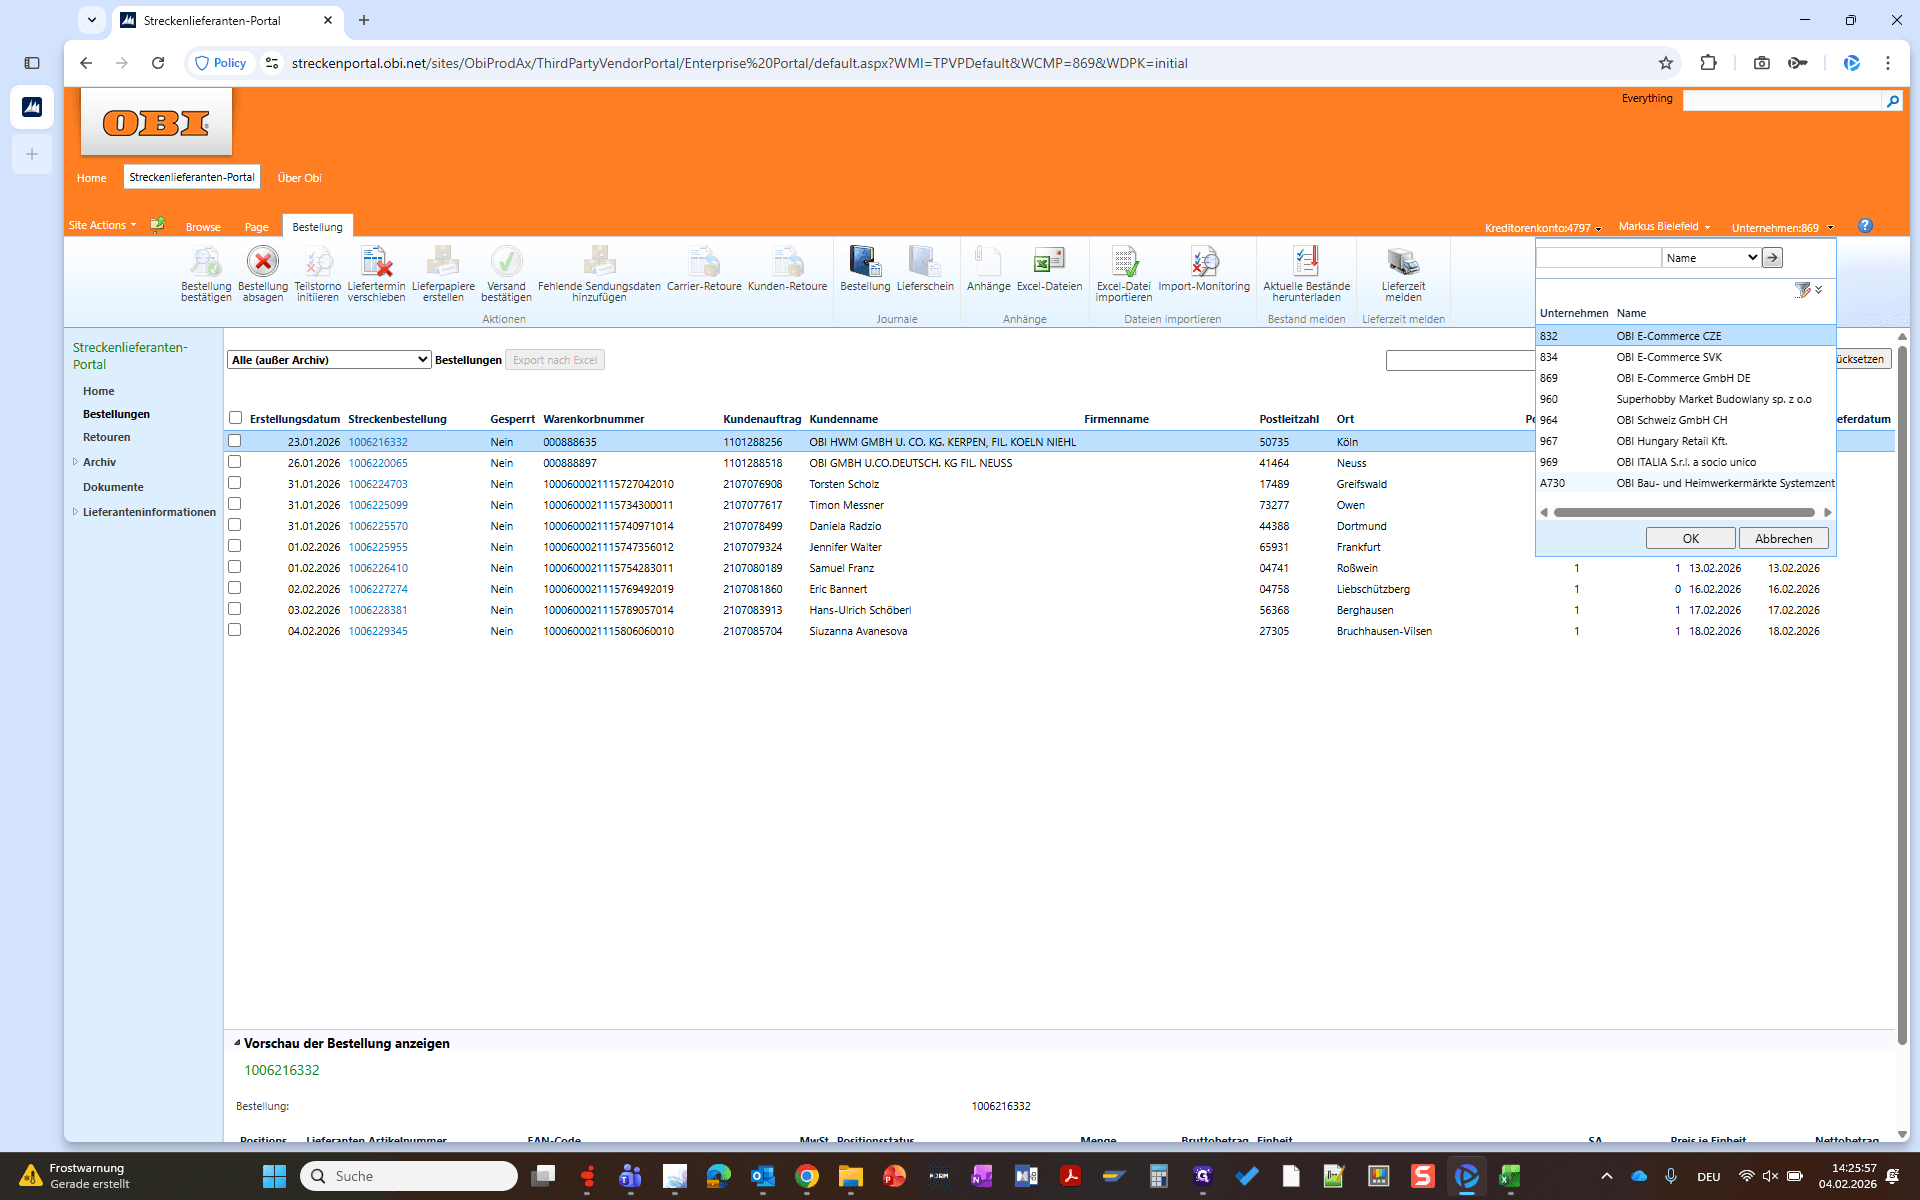Screen dimensions: 1920x1200
Task: Toggle the select-all orders checkbox
Action: [235, 418]
